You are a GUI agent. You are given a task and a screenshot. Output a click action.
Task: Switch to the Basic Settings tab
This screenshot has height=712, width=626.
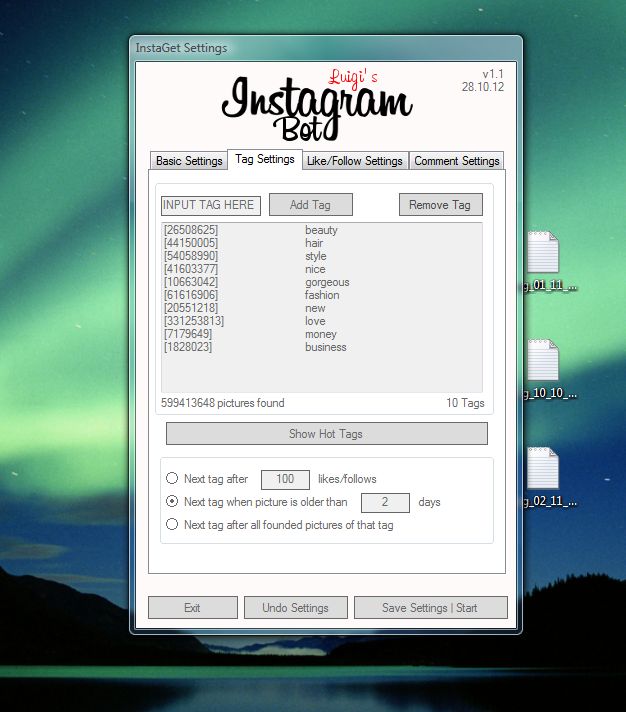point(189,161)
